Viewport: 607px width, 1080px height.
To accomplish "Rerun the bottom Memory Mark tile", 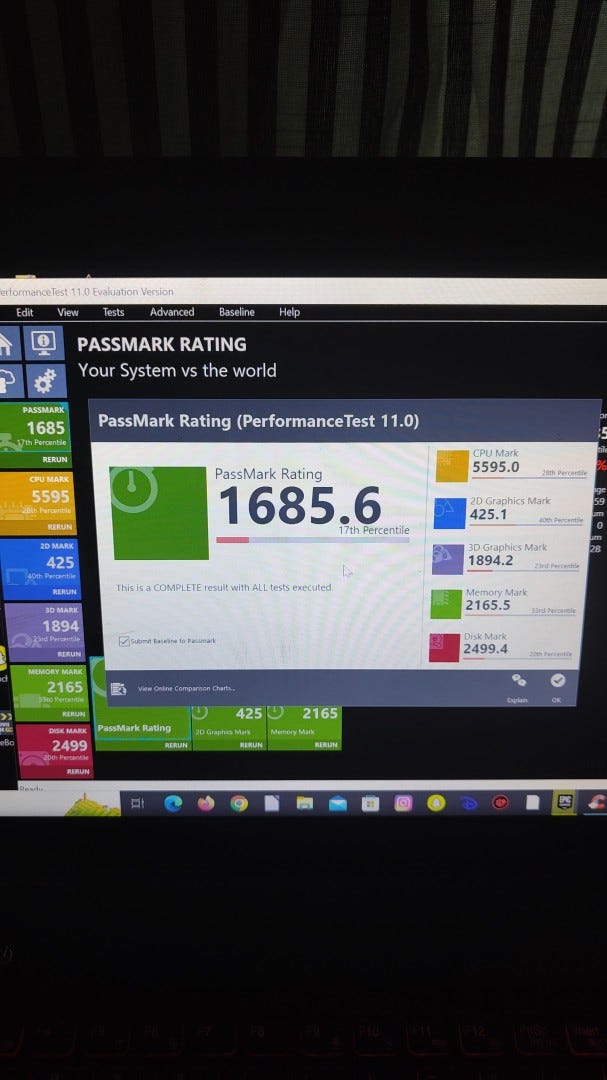I will pyautogui.click(x=326, y=745).
